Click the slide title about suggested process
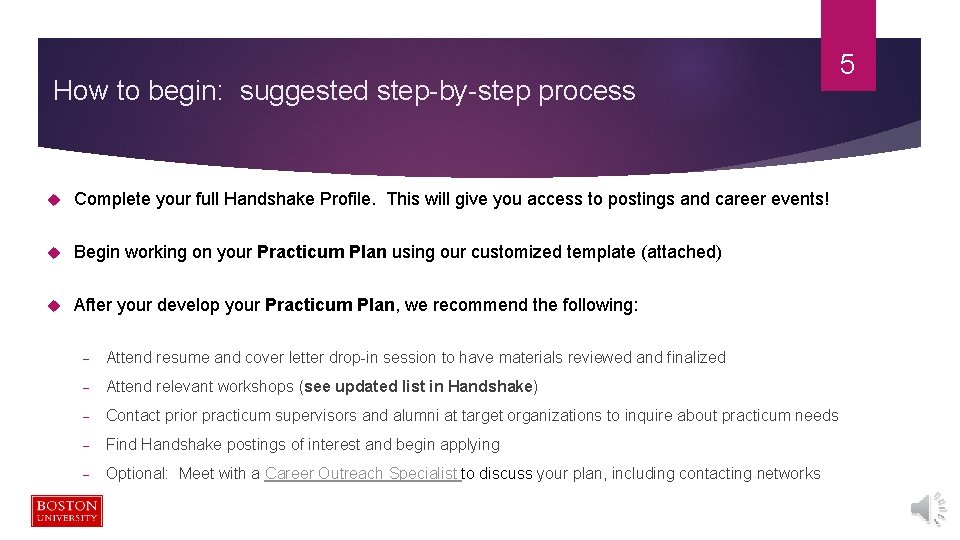 [344, 91]
